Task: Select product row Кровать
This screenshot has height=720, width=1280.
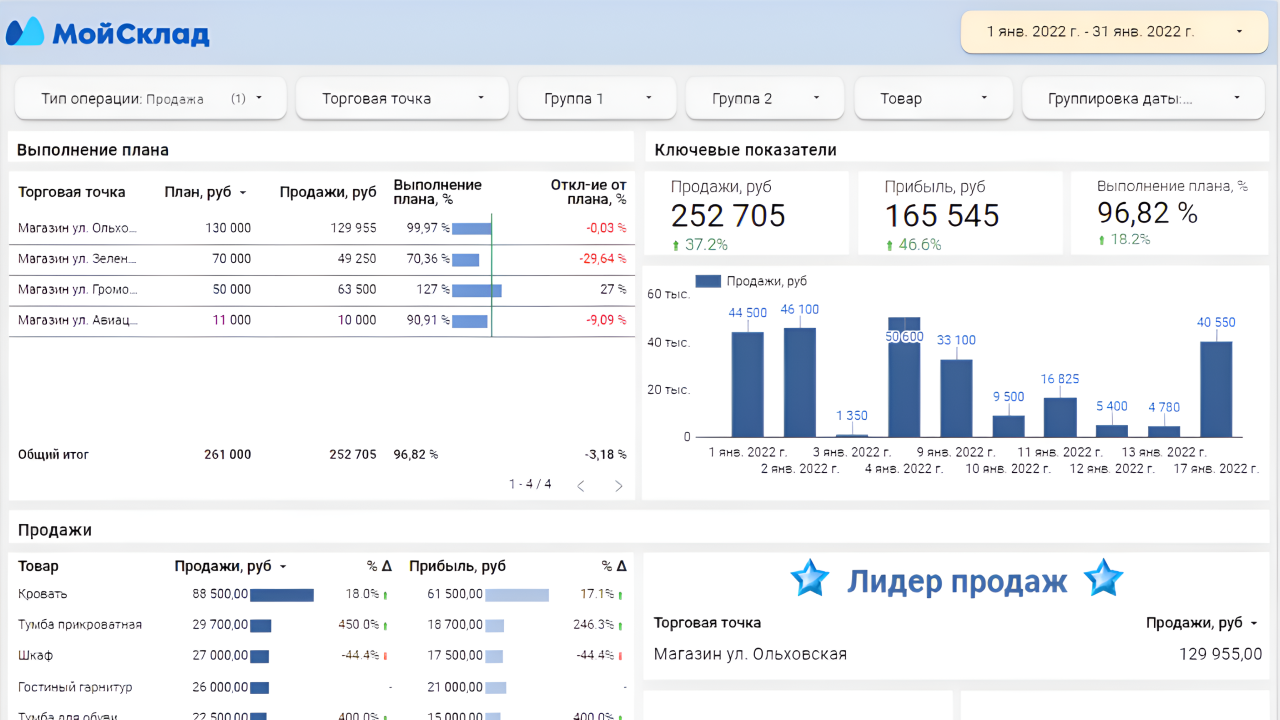Action: click(x=322, y=594)
